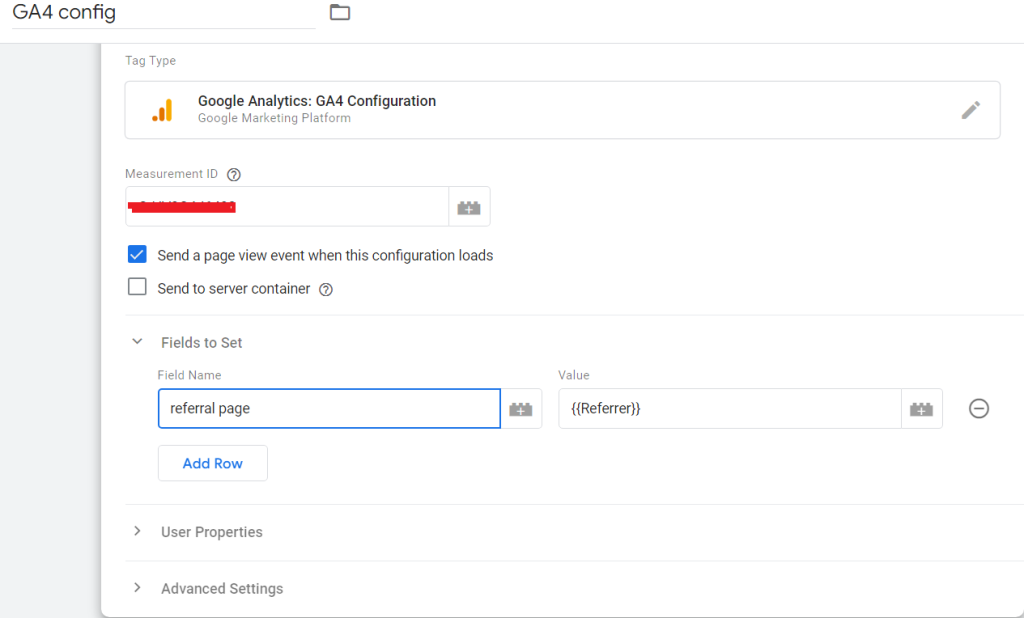Remove the referral page field row
1024x618 pixels.
978,408
